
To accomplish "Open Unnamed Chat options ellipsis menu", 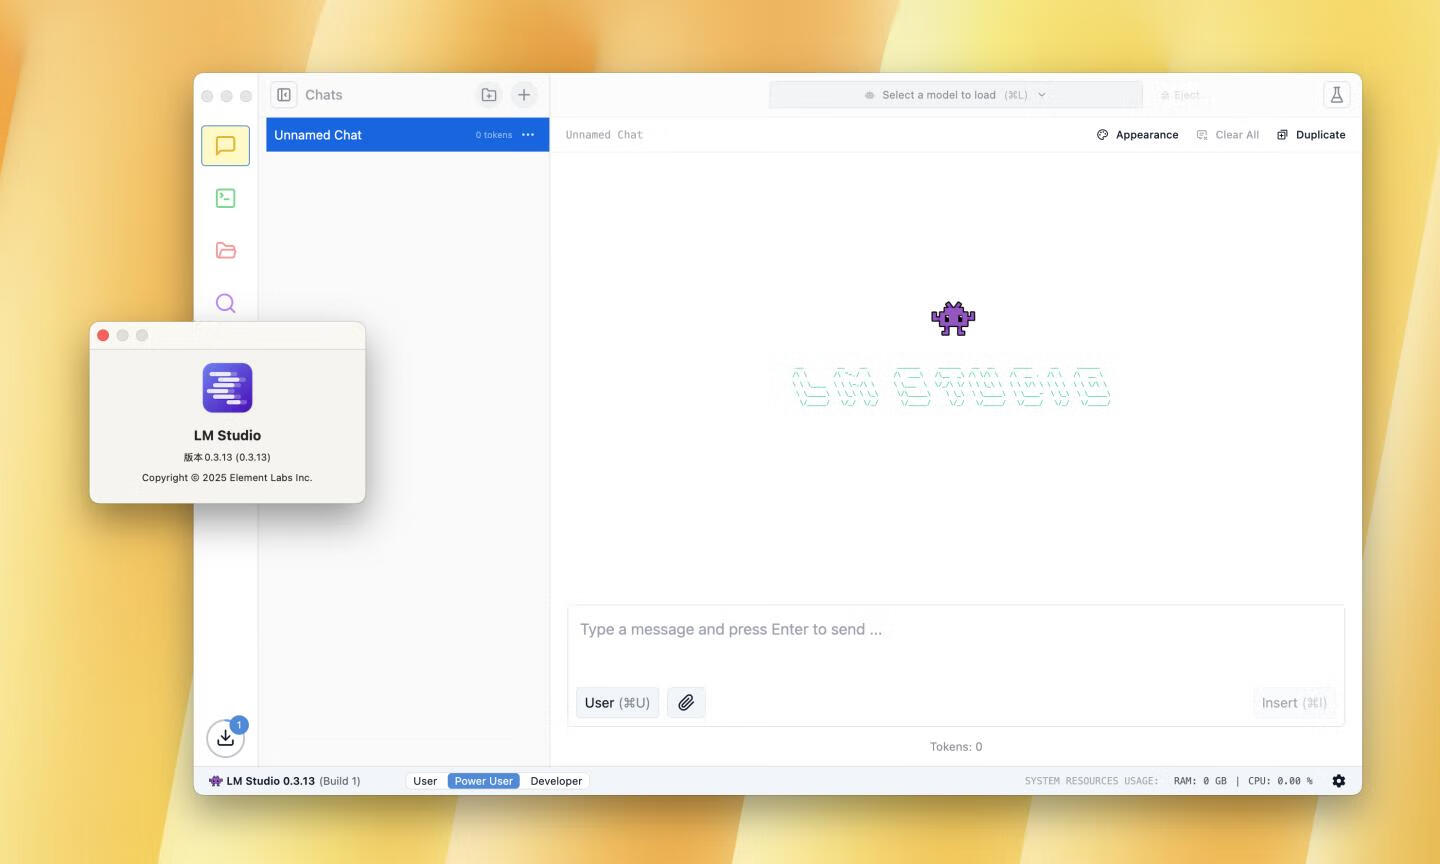I will click(528, 135).
